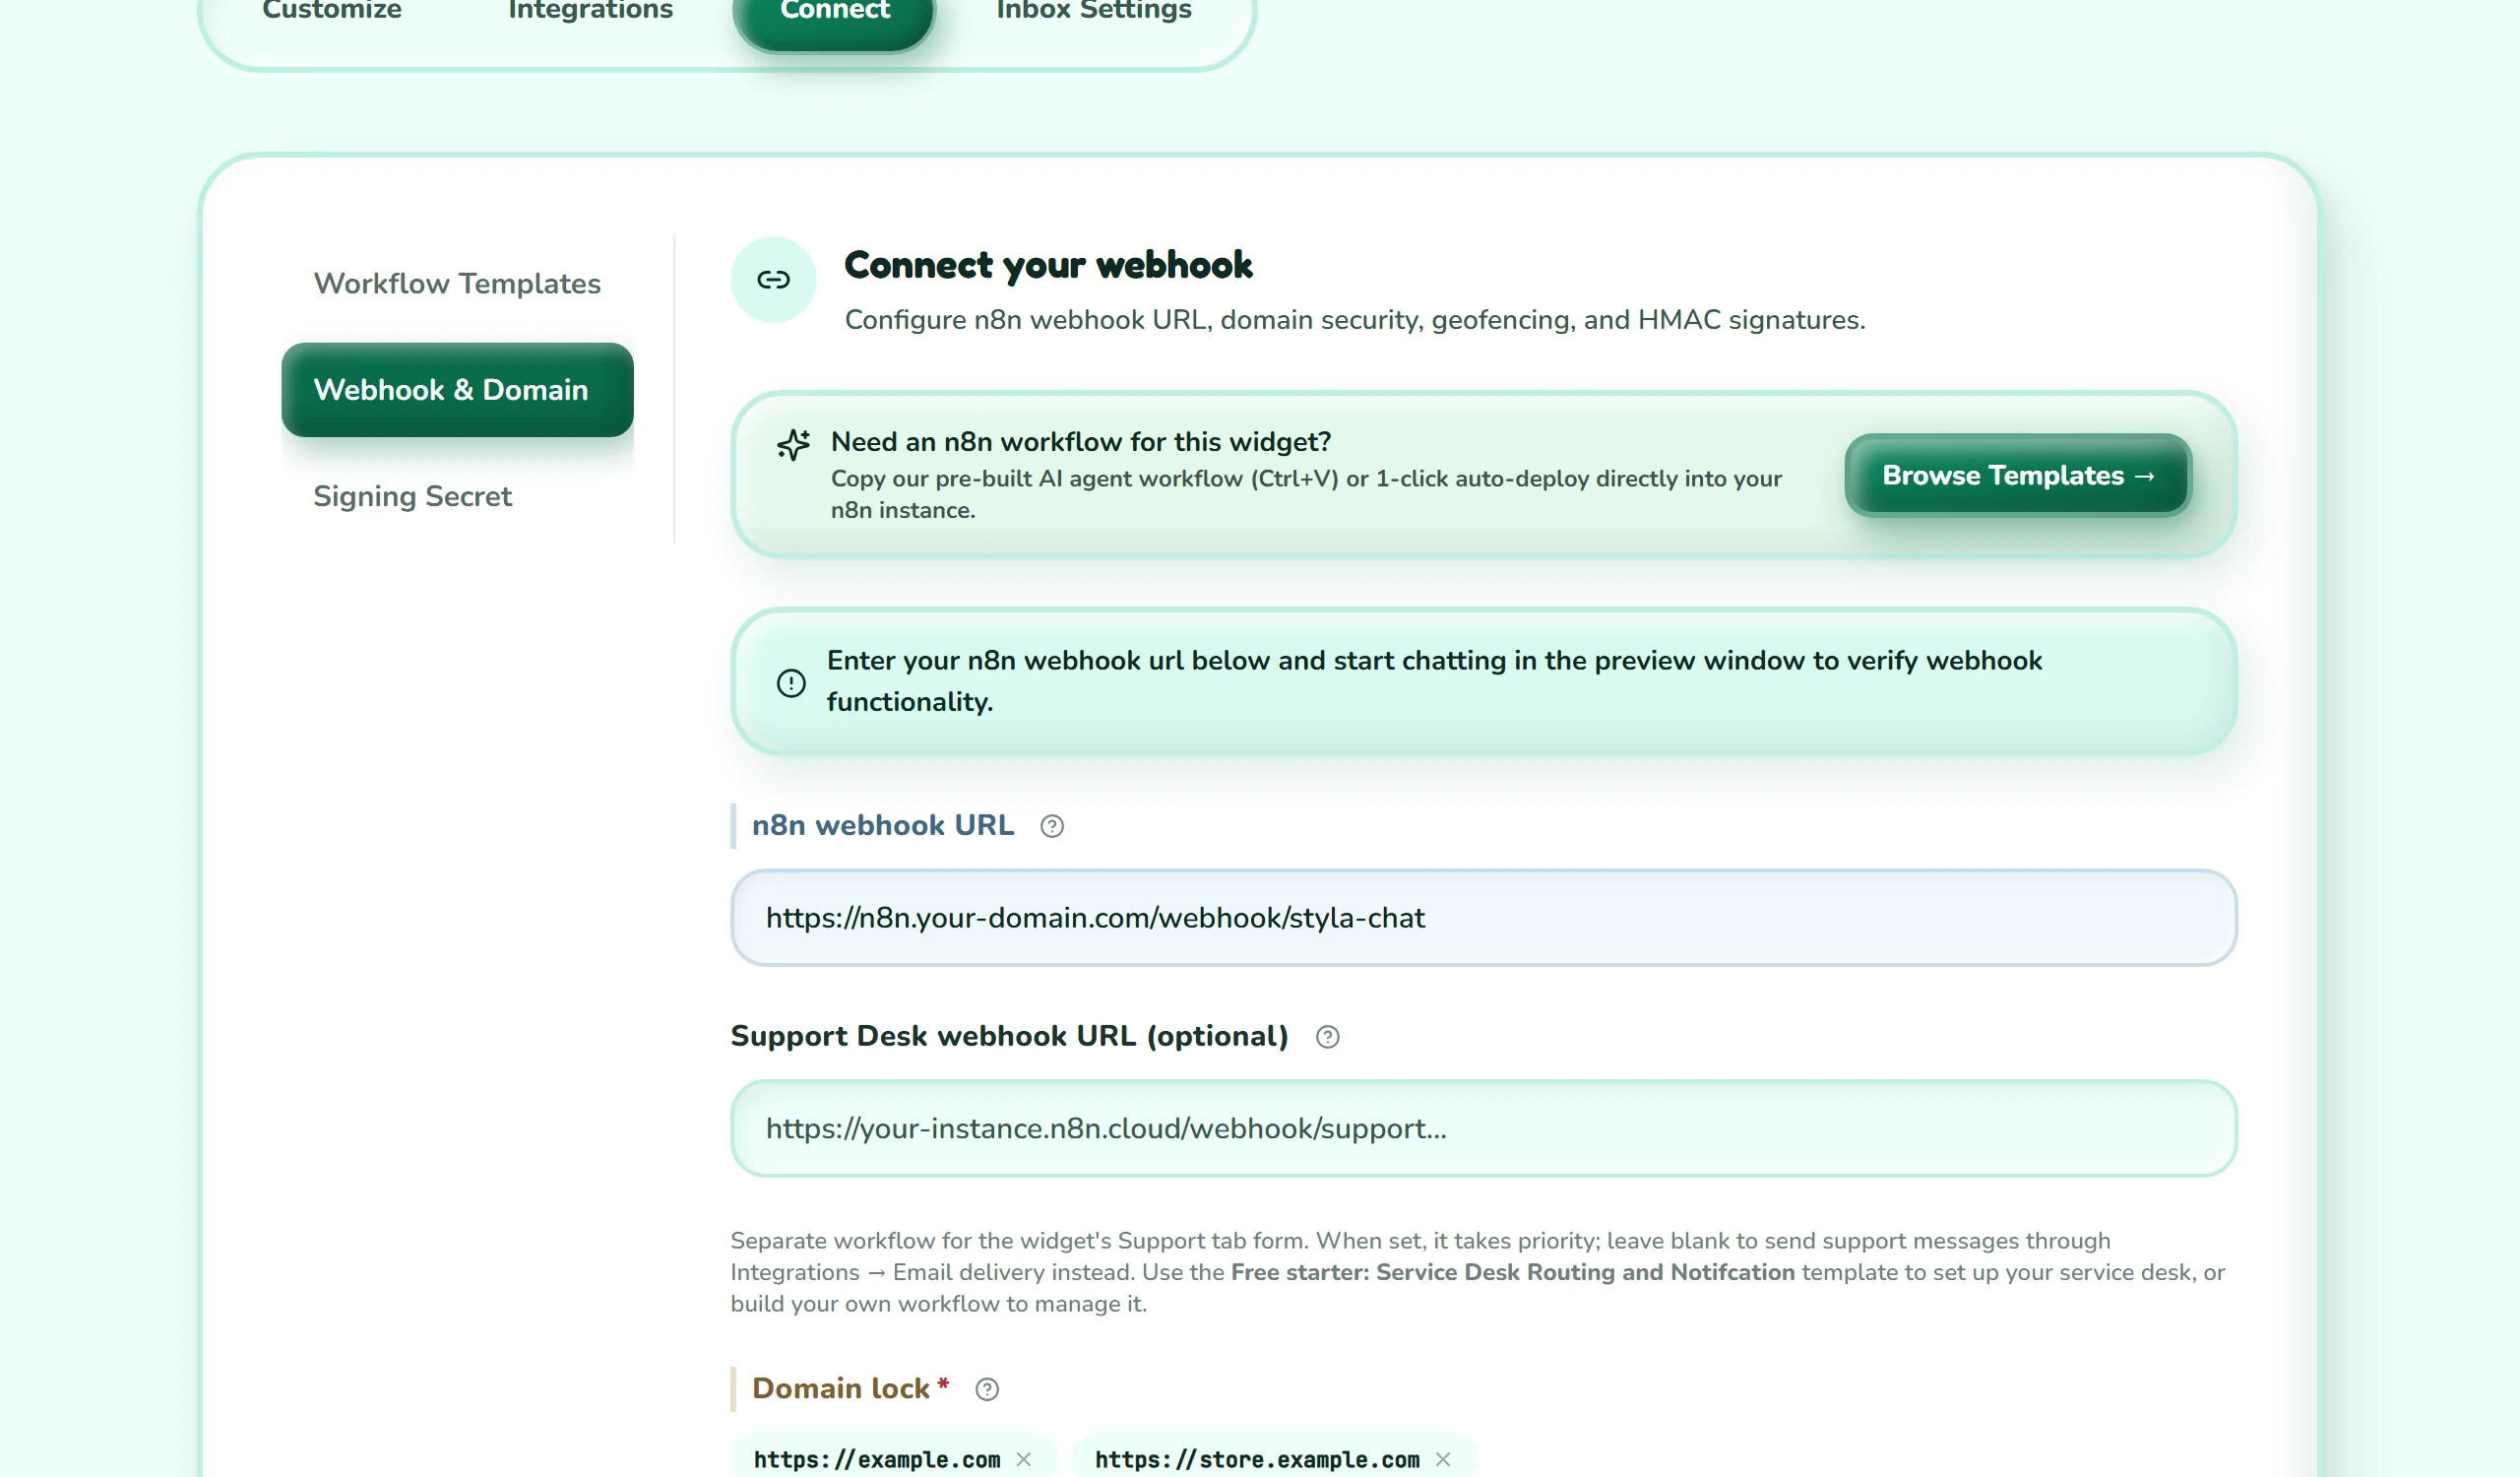The width and height of the screenshot is (2520, 1477).
Task: Open the Inbox Settings tab
Action: point(1094,12)
